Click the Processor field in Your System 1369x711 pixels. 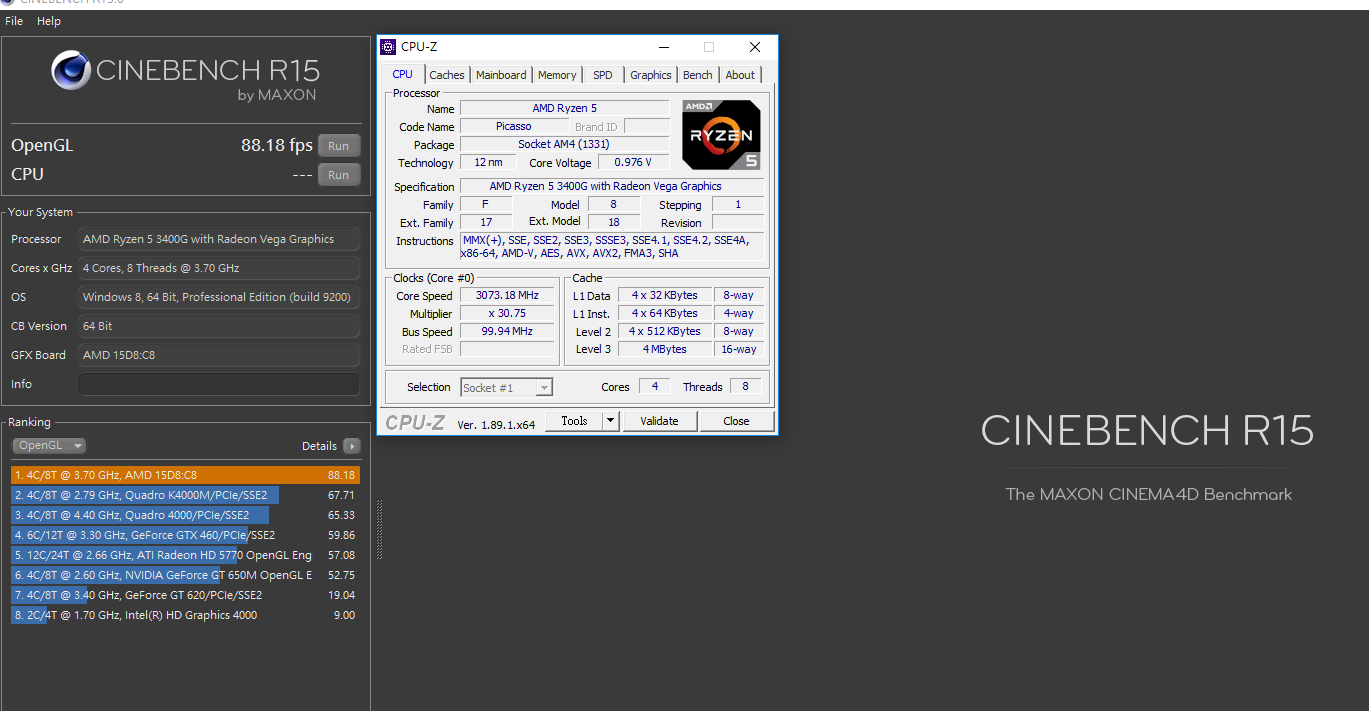coord(218,239)
